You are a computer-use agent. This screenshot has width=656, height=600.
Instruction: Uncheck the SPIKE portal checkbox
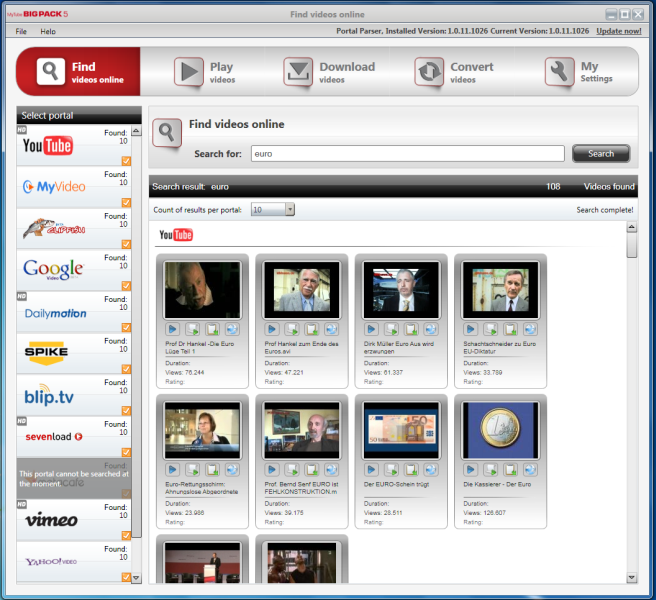coord(126,369)
